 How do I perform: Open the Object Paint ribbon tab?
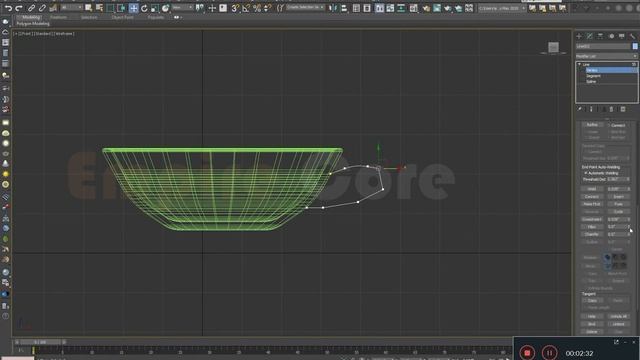point(122,18)
